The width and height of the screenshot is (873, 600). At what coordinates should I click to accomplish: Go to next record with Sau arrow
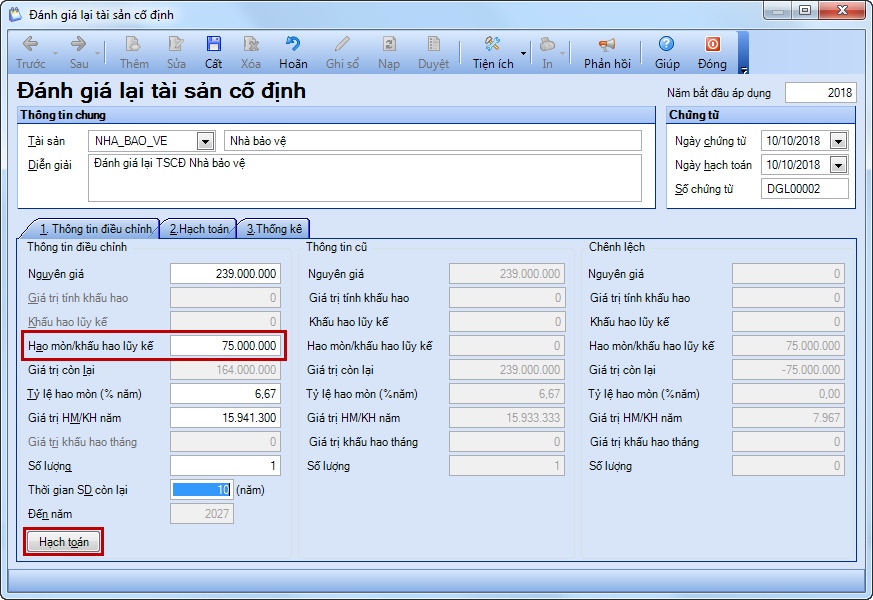(x=79, y=44)
